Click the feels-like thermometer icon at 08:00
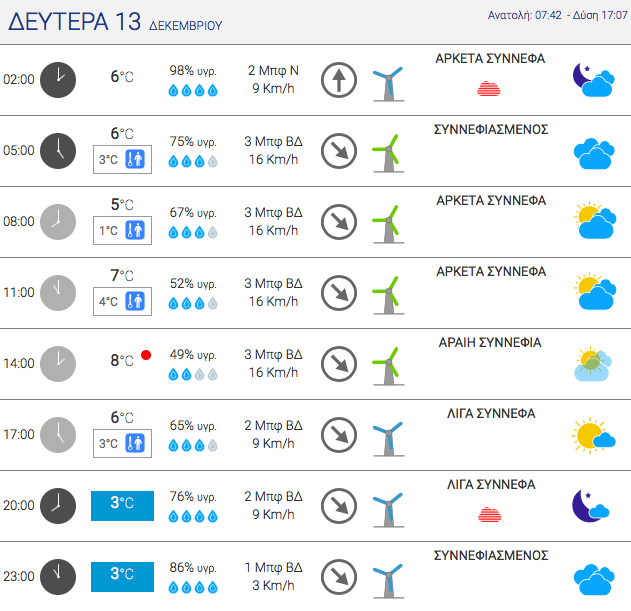Image resolution: width=631 pixels, height=611 pixels. [x=135, y=231]
